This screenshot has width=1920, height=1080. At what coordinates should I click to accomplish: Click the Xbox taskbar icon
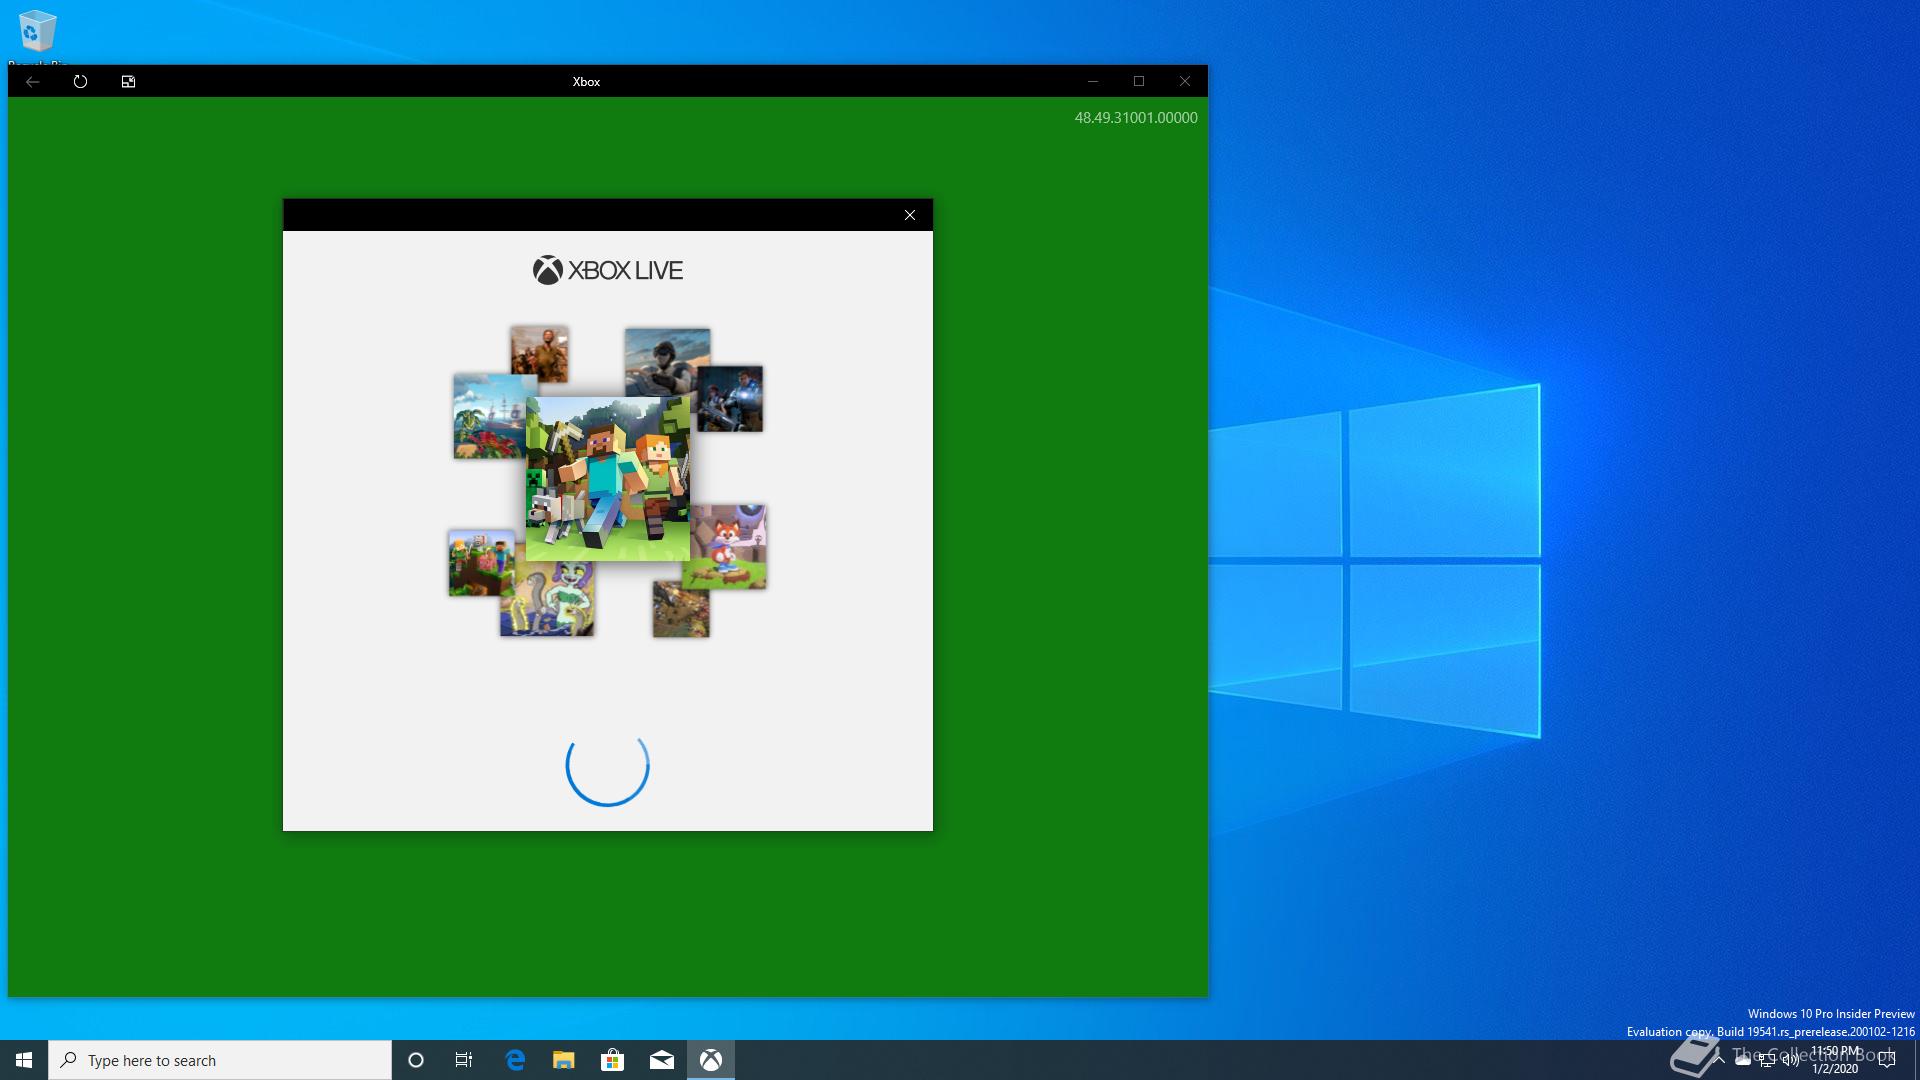point(711,1060)
